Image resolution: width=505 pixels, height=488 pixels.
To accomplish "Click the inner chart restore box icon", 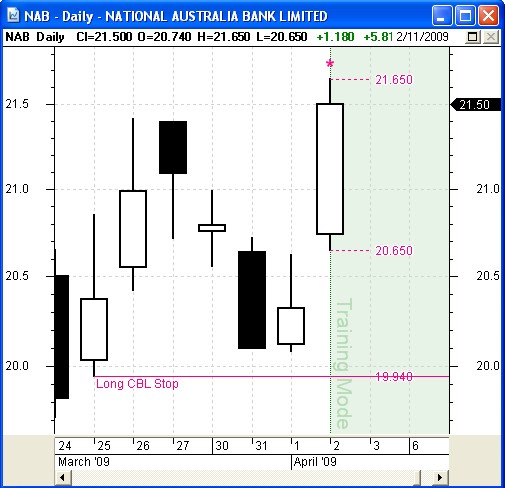I will pos(473,37).
